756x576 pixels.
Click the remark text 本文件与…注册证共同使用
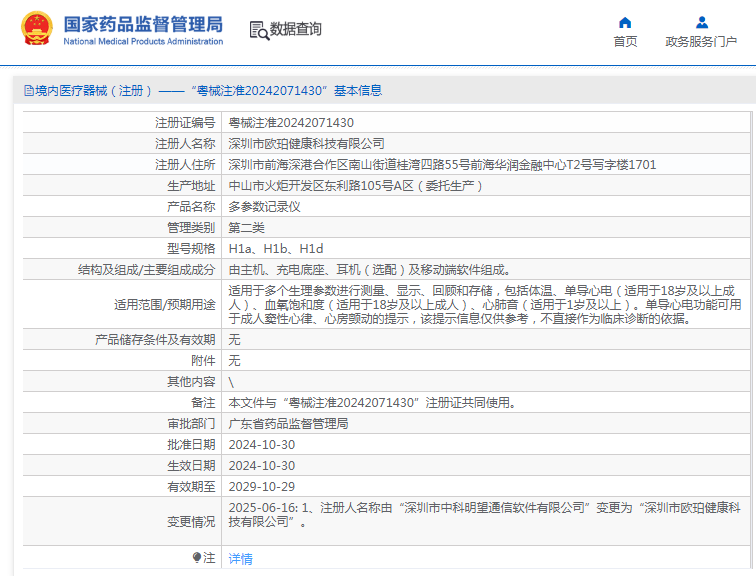(372, 402)
